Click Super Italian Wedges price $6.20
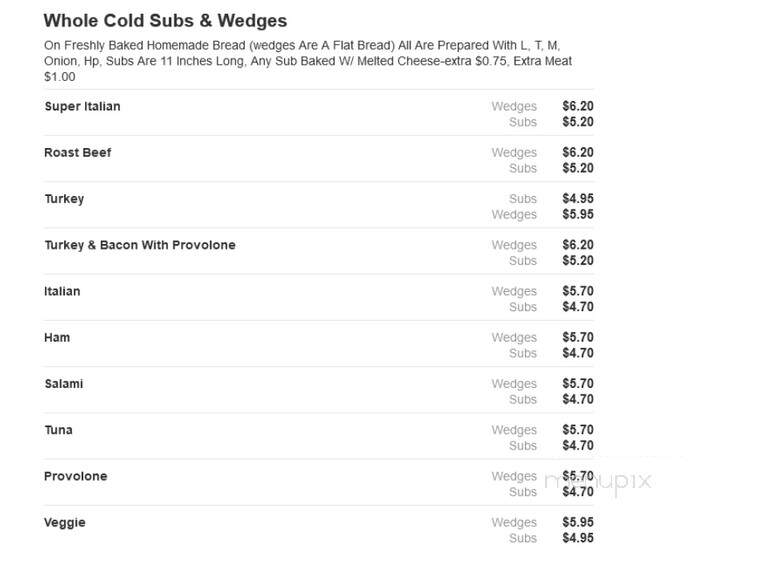This screenshot has width=777, height=564. [x=578, y=106]
